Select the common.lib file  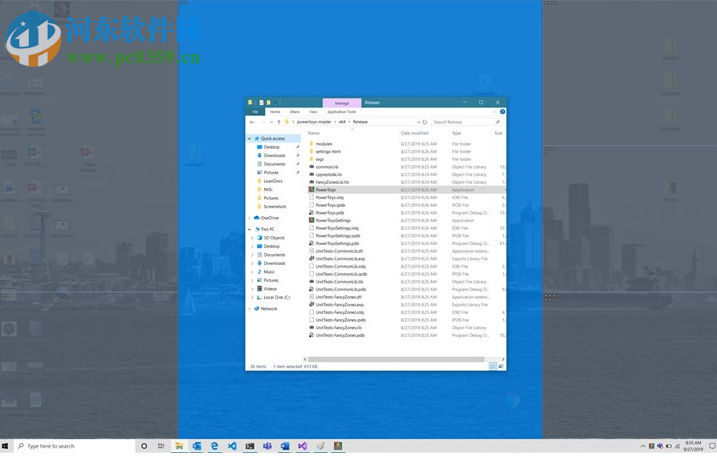[x=326, y=167]
